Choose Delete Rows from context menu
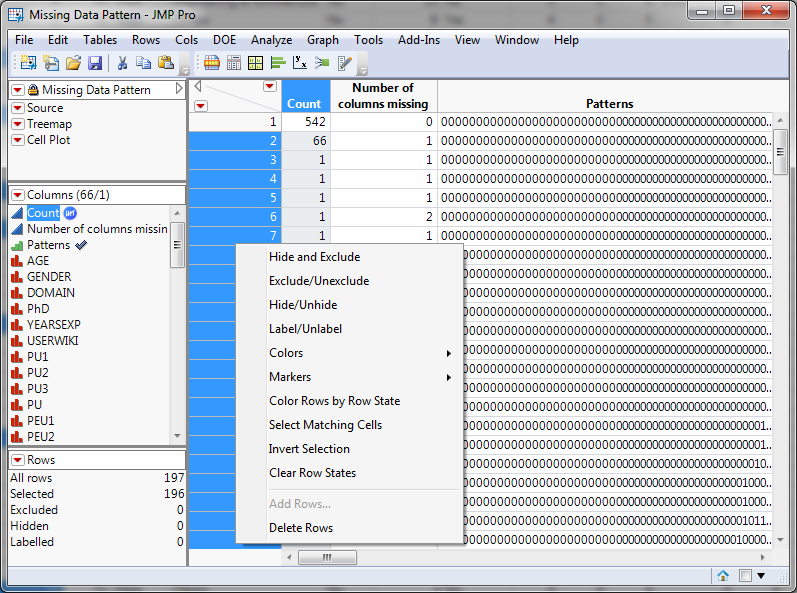Screen dimensions: 797x593 [350, 528]
